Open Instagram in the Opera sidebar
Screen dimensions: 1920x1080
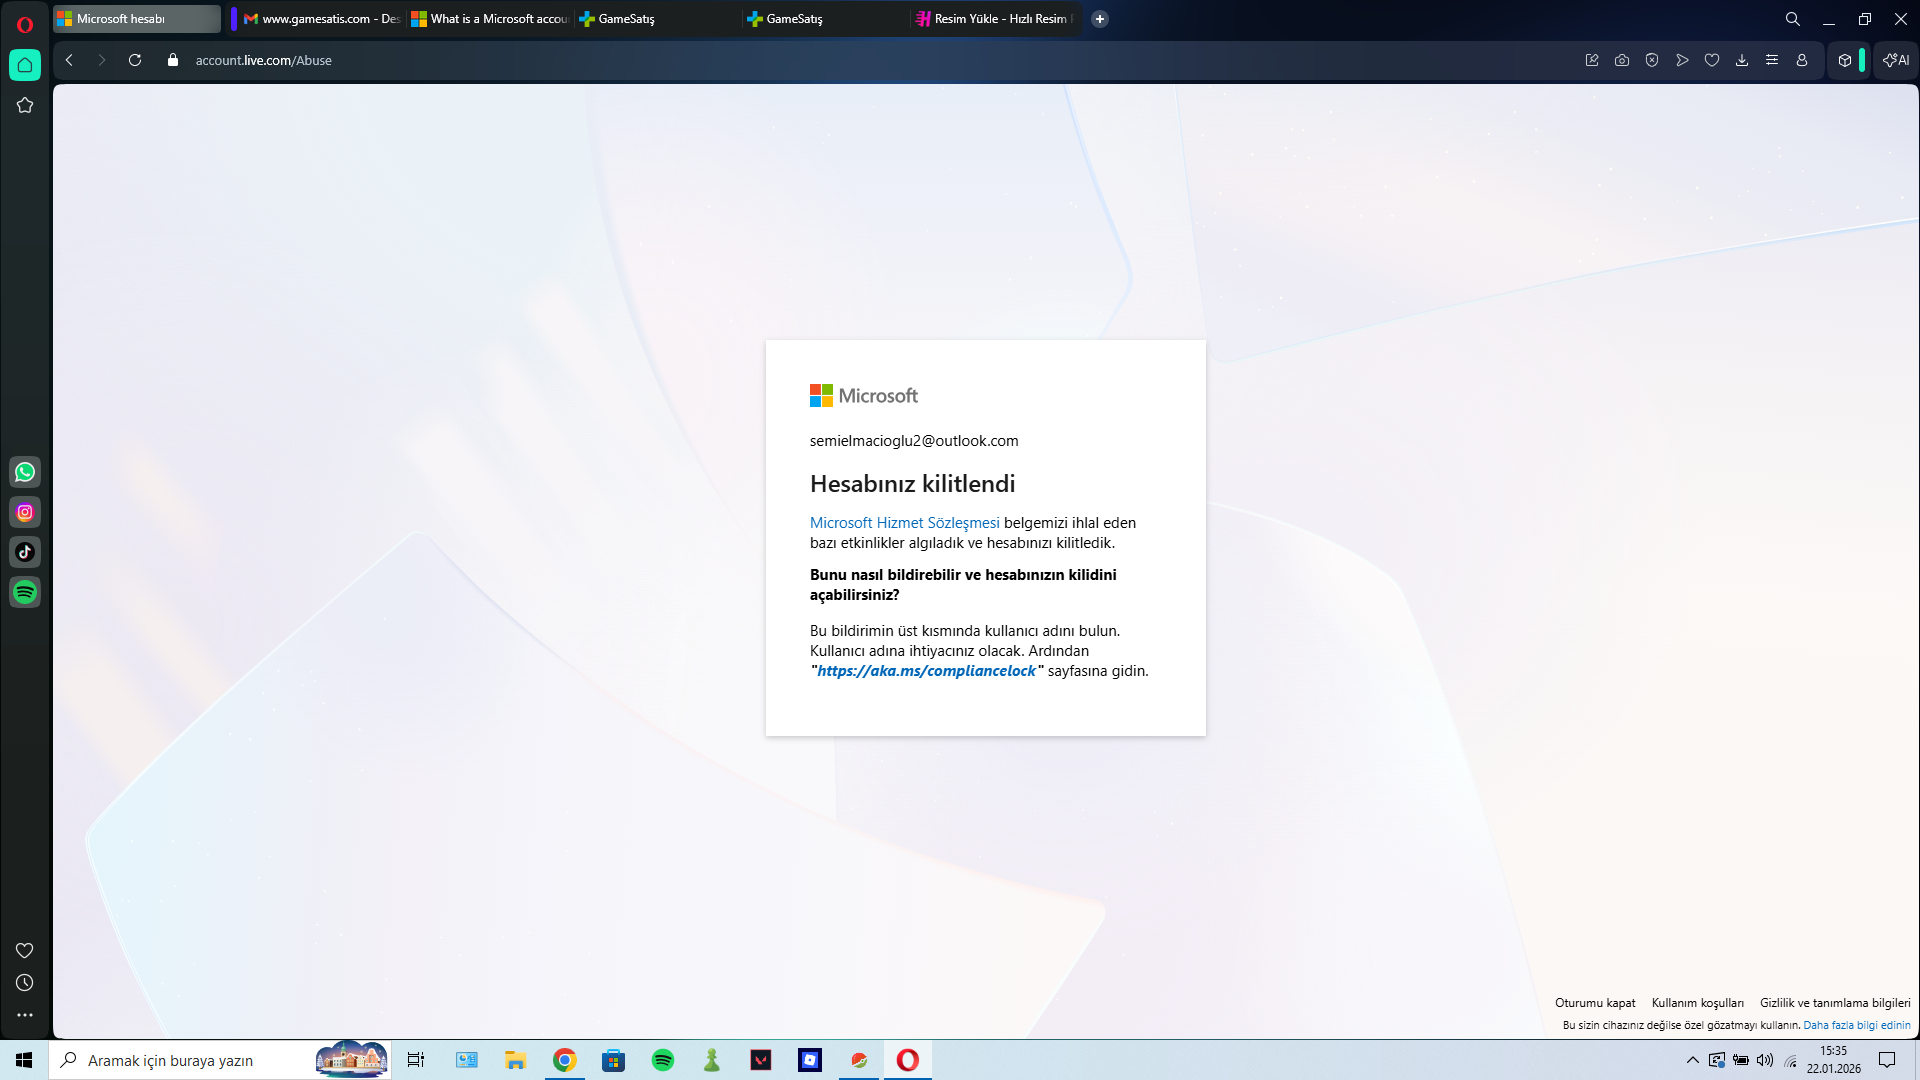coord(25,512)
